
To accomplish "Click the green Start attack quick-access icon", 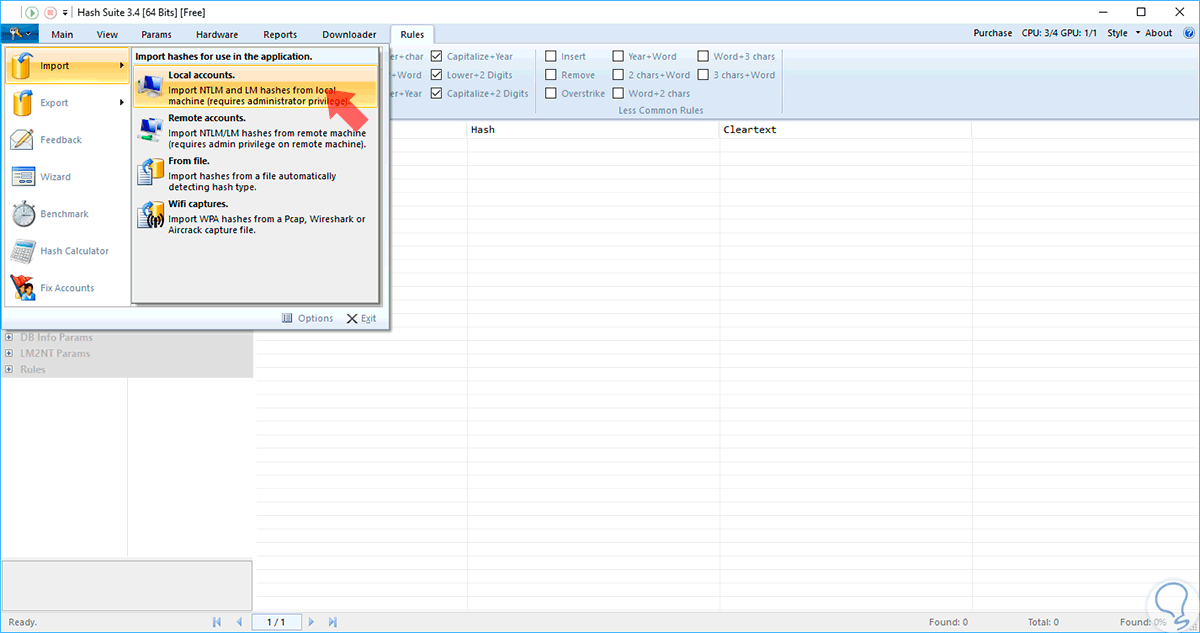I will pyautogui.click(x=32, y=12).
